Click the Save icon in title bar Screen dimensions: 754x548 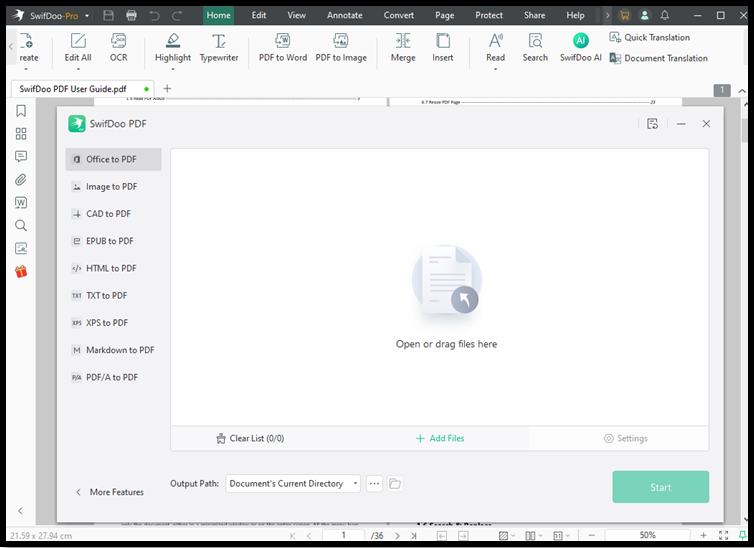[x=109, y=15]
